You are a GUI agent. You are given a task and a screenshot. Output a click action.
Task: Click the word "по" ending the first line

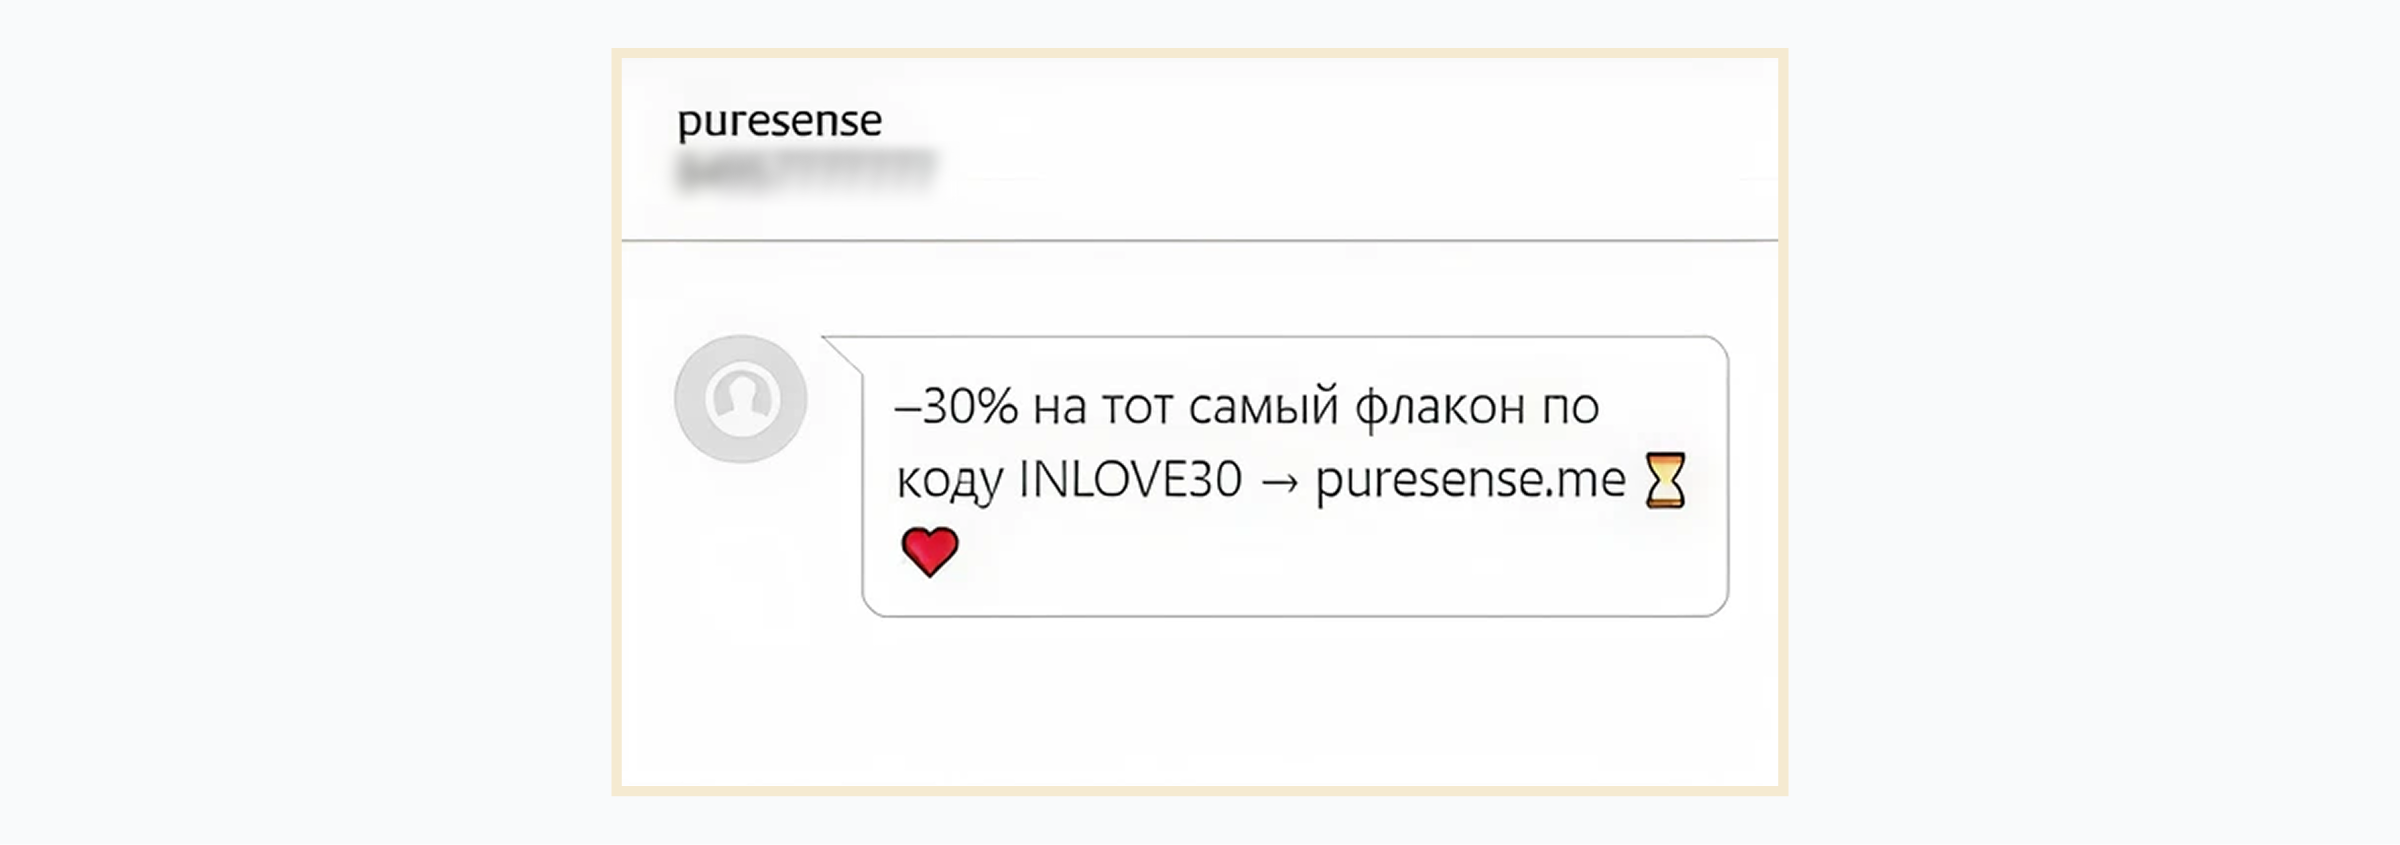click(1571, 408)
